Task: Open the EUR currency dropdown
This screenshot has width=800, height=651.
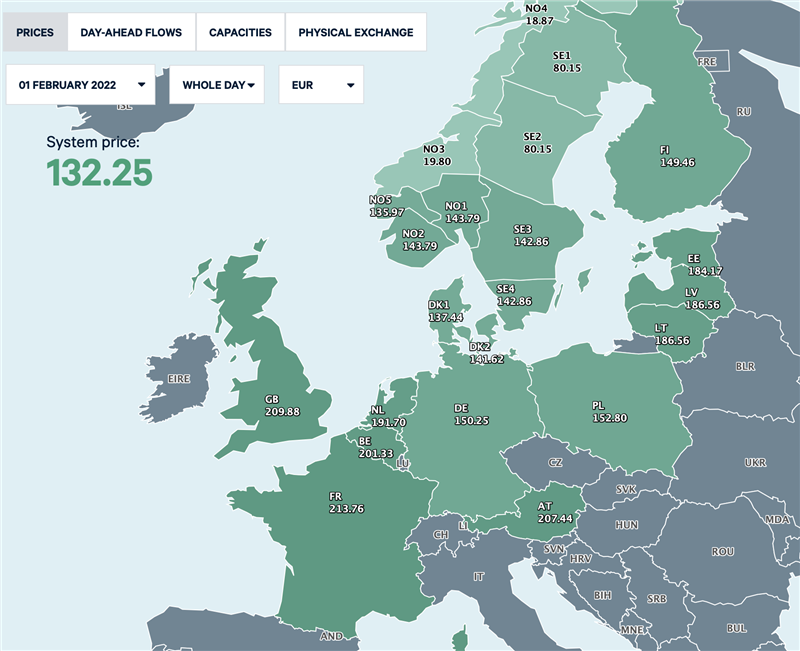Action: click(x=321, y=85)
